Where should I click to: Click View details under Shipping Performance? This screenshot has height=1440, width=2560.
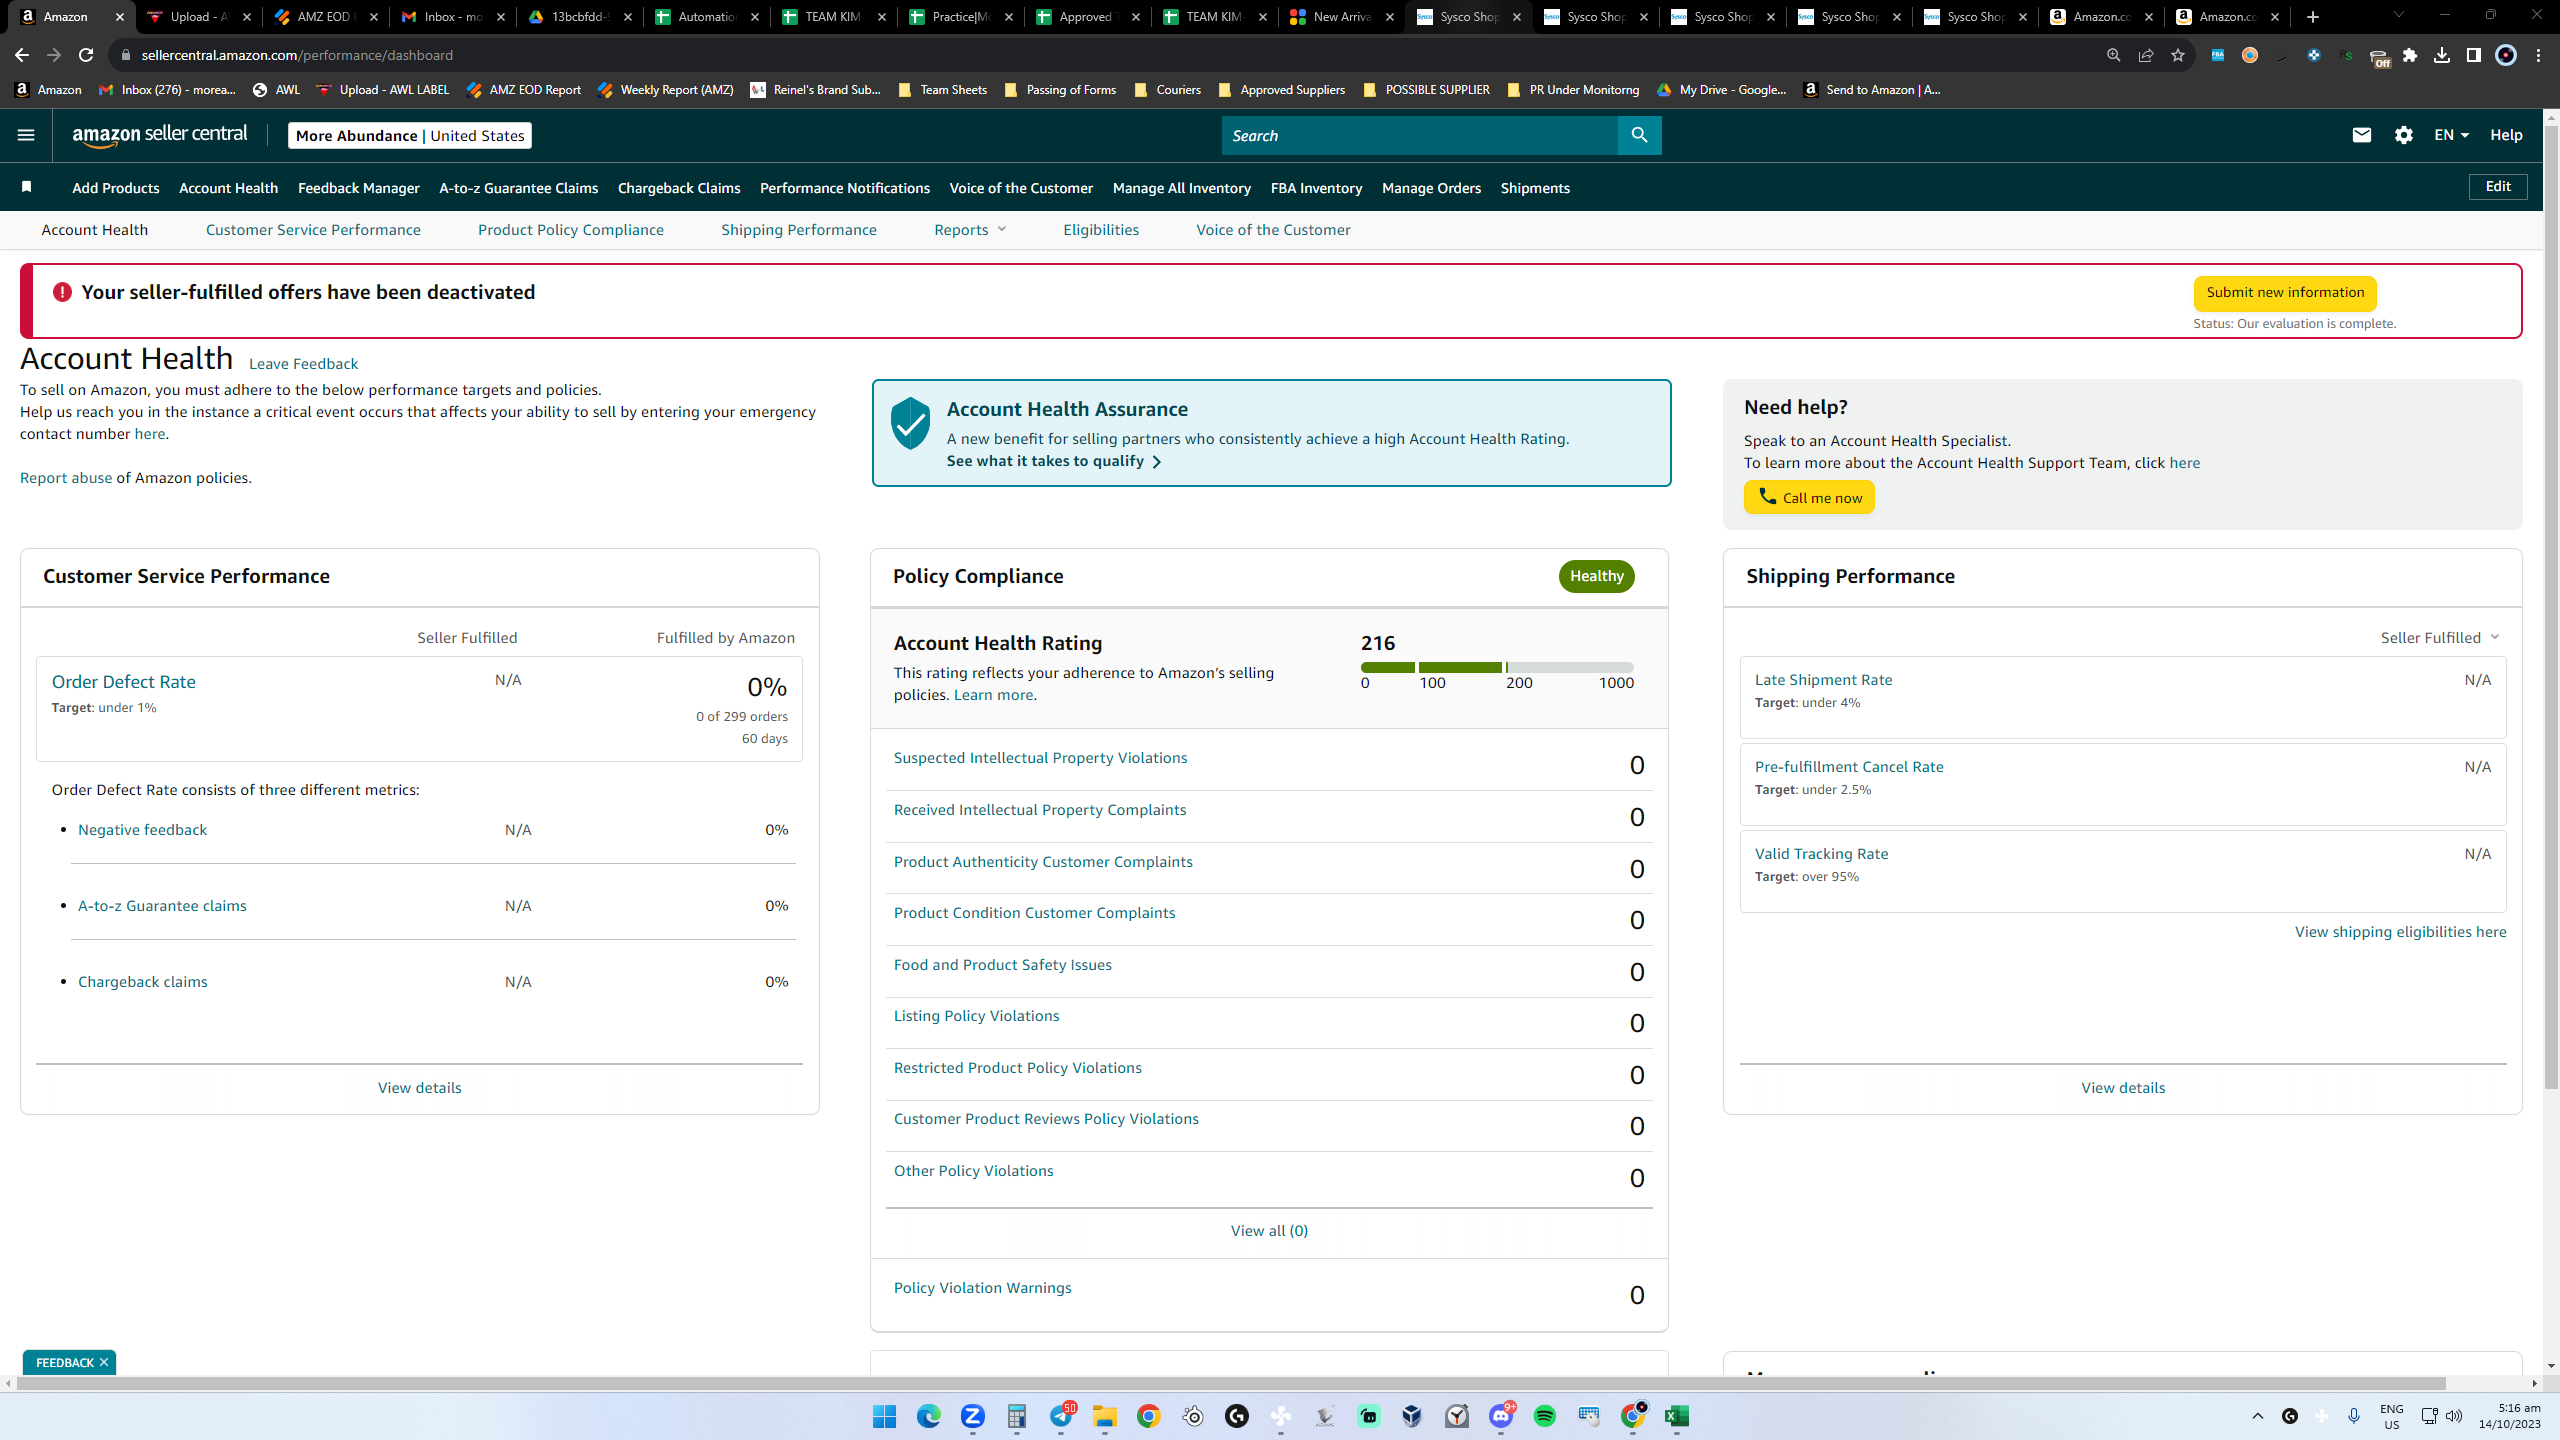coord(2123,1088)
